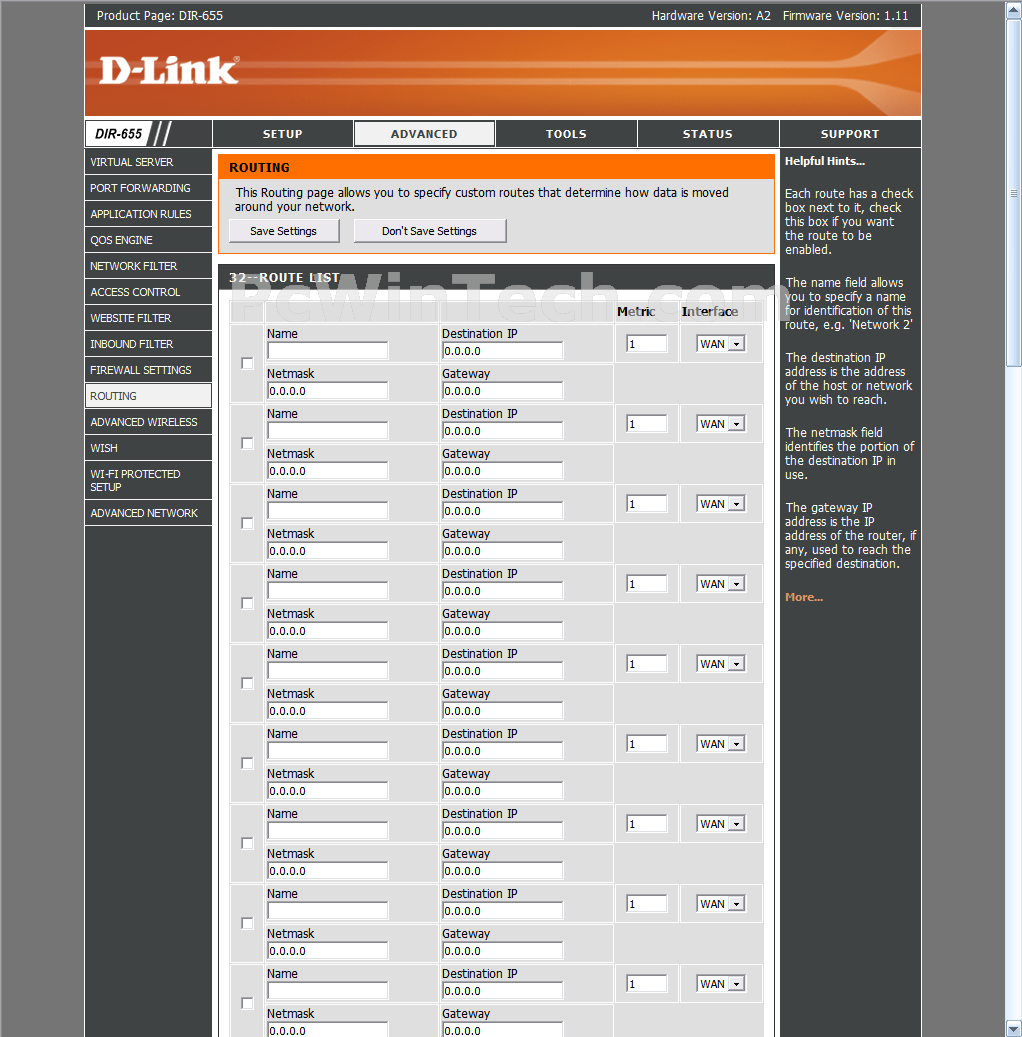Toggle the fourth route's checkbox

tap(247, 603)
